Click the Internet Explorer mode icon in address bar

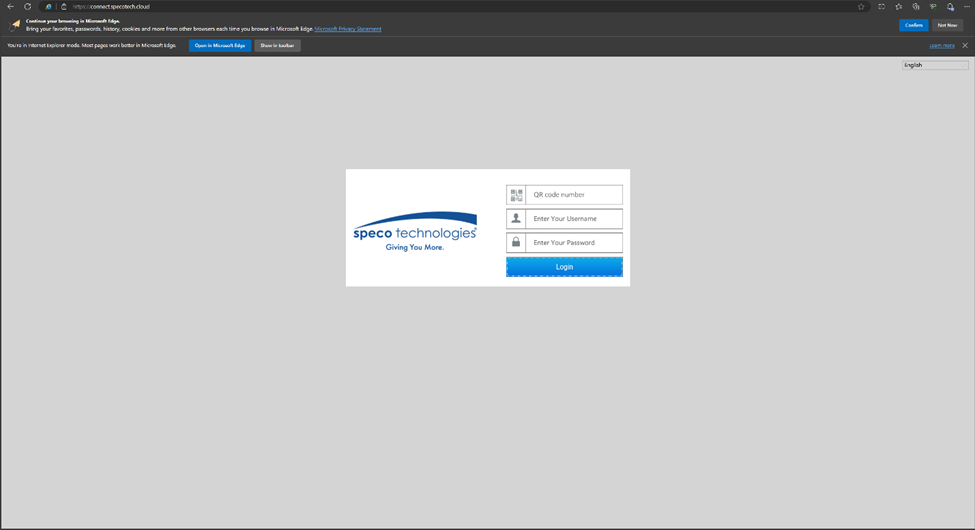pos(48,6)
